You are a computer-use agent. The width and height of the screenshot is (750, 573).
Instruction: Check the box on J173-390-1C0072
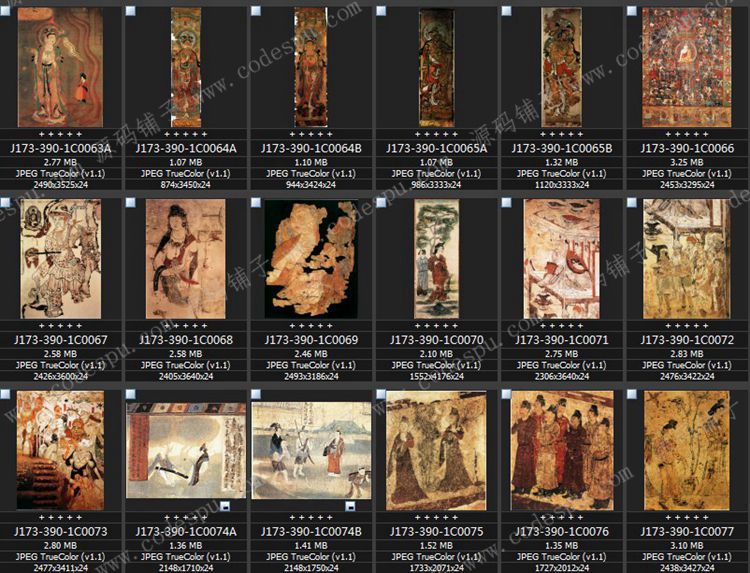pyautogui.click(x=632, y=202)
